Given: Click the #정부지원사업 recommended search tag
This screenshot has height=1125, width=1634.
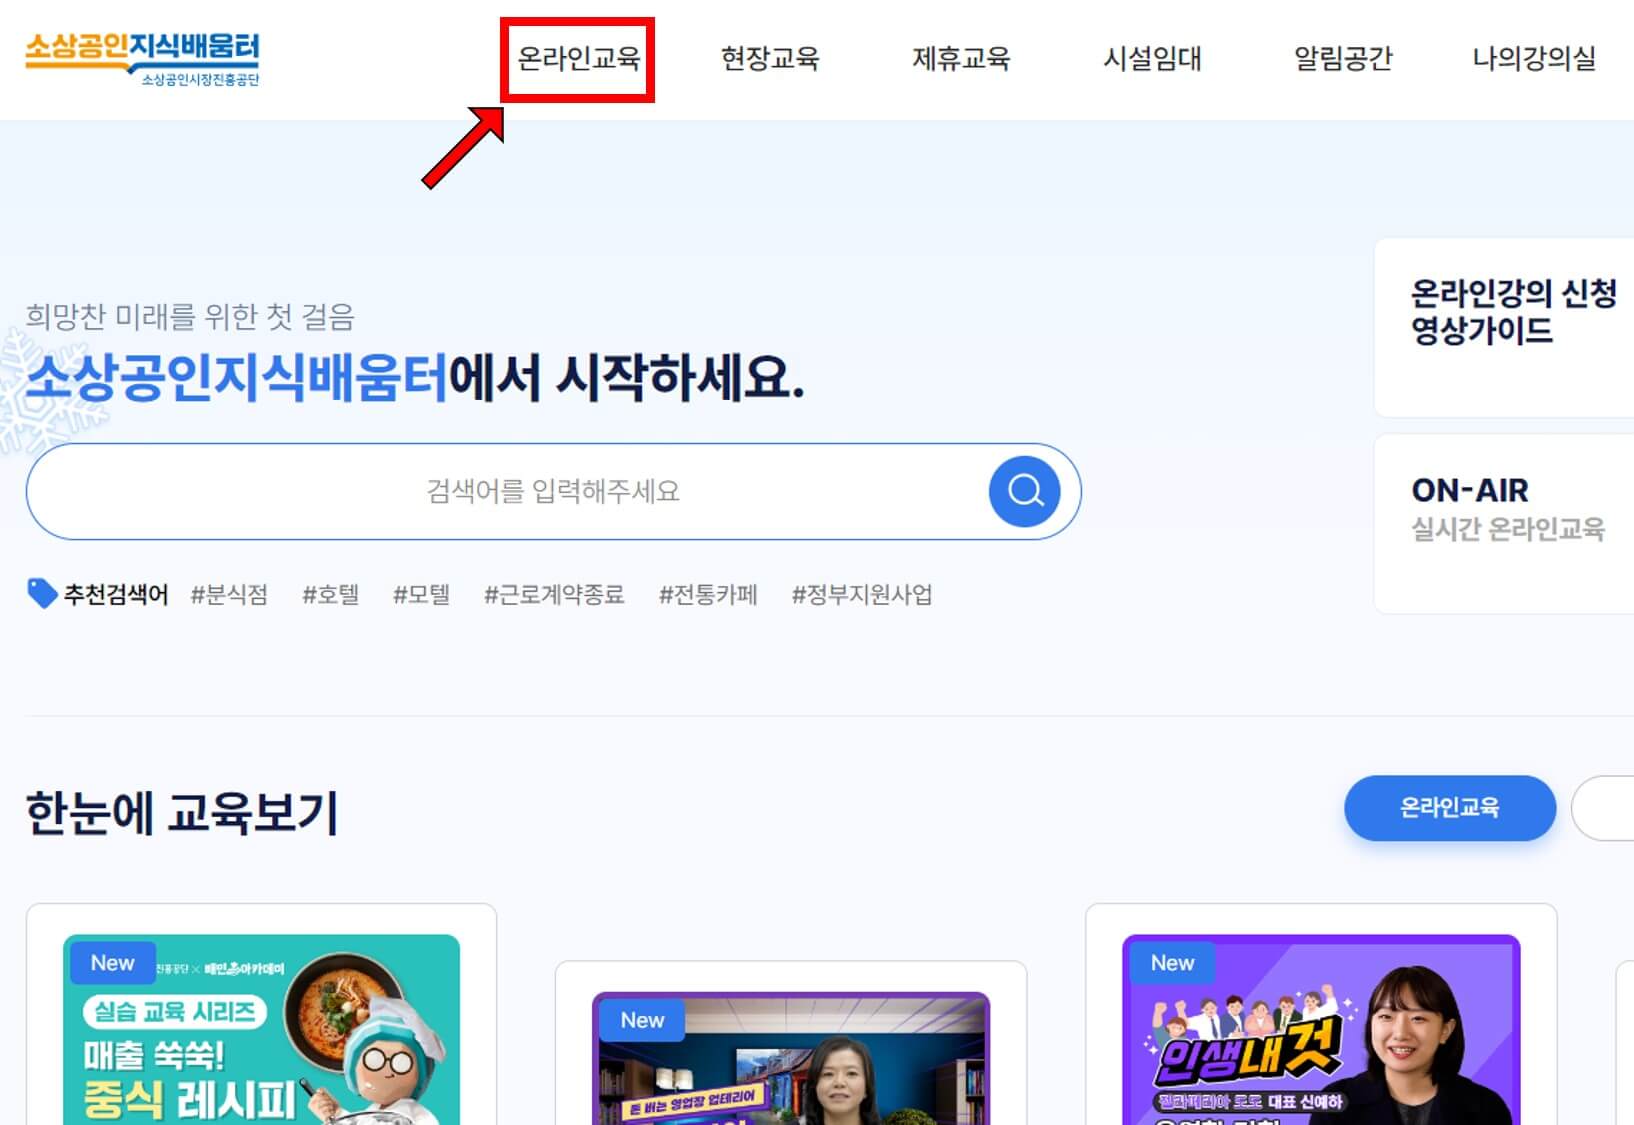Looking at the screenshot, I should [x=863, y=594].
